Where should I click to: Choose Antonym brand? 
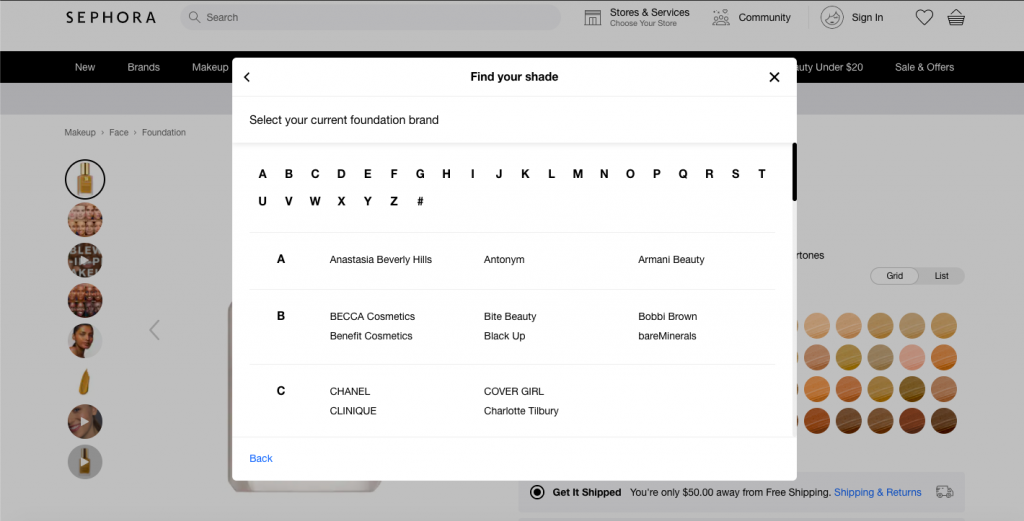click(504, 259)
